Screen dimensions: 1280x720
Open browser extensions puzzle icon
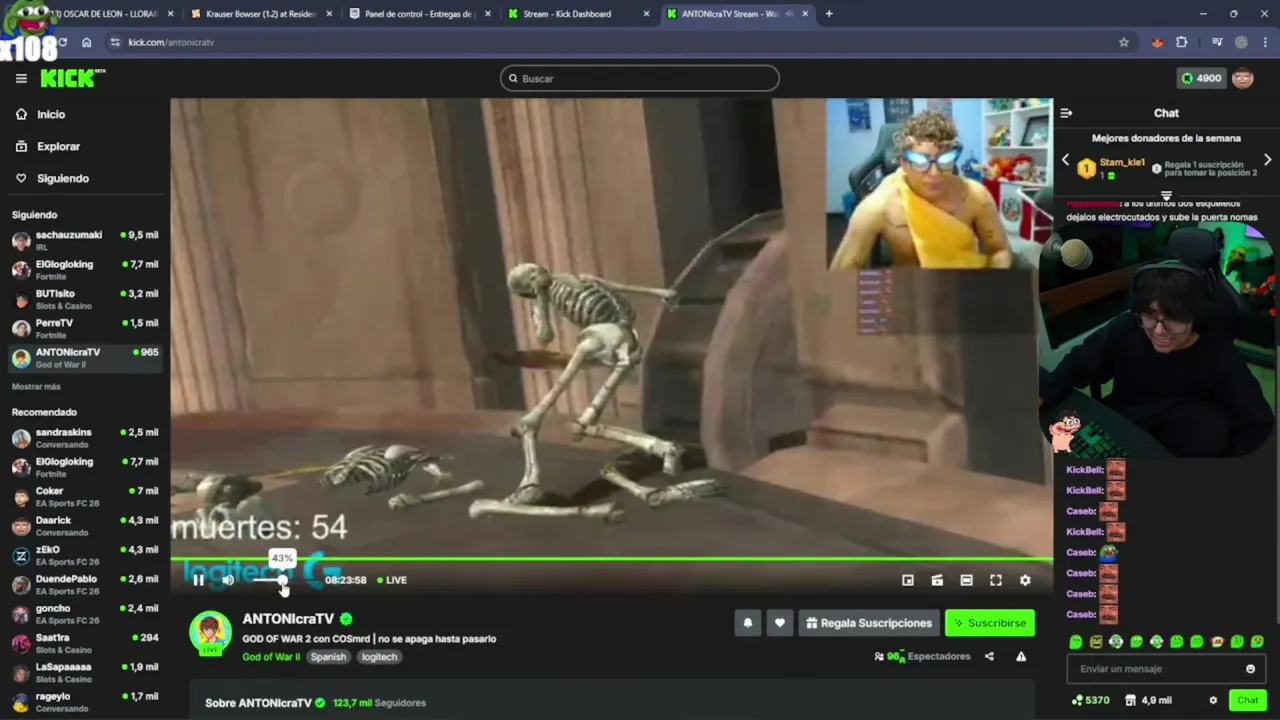tap(1182, 42)
